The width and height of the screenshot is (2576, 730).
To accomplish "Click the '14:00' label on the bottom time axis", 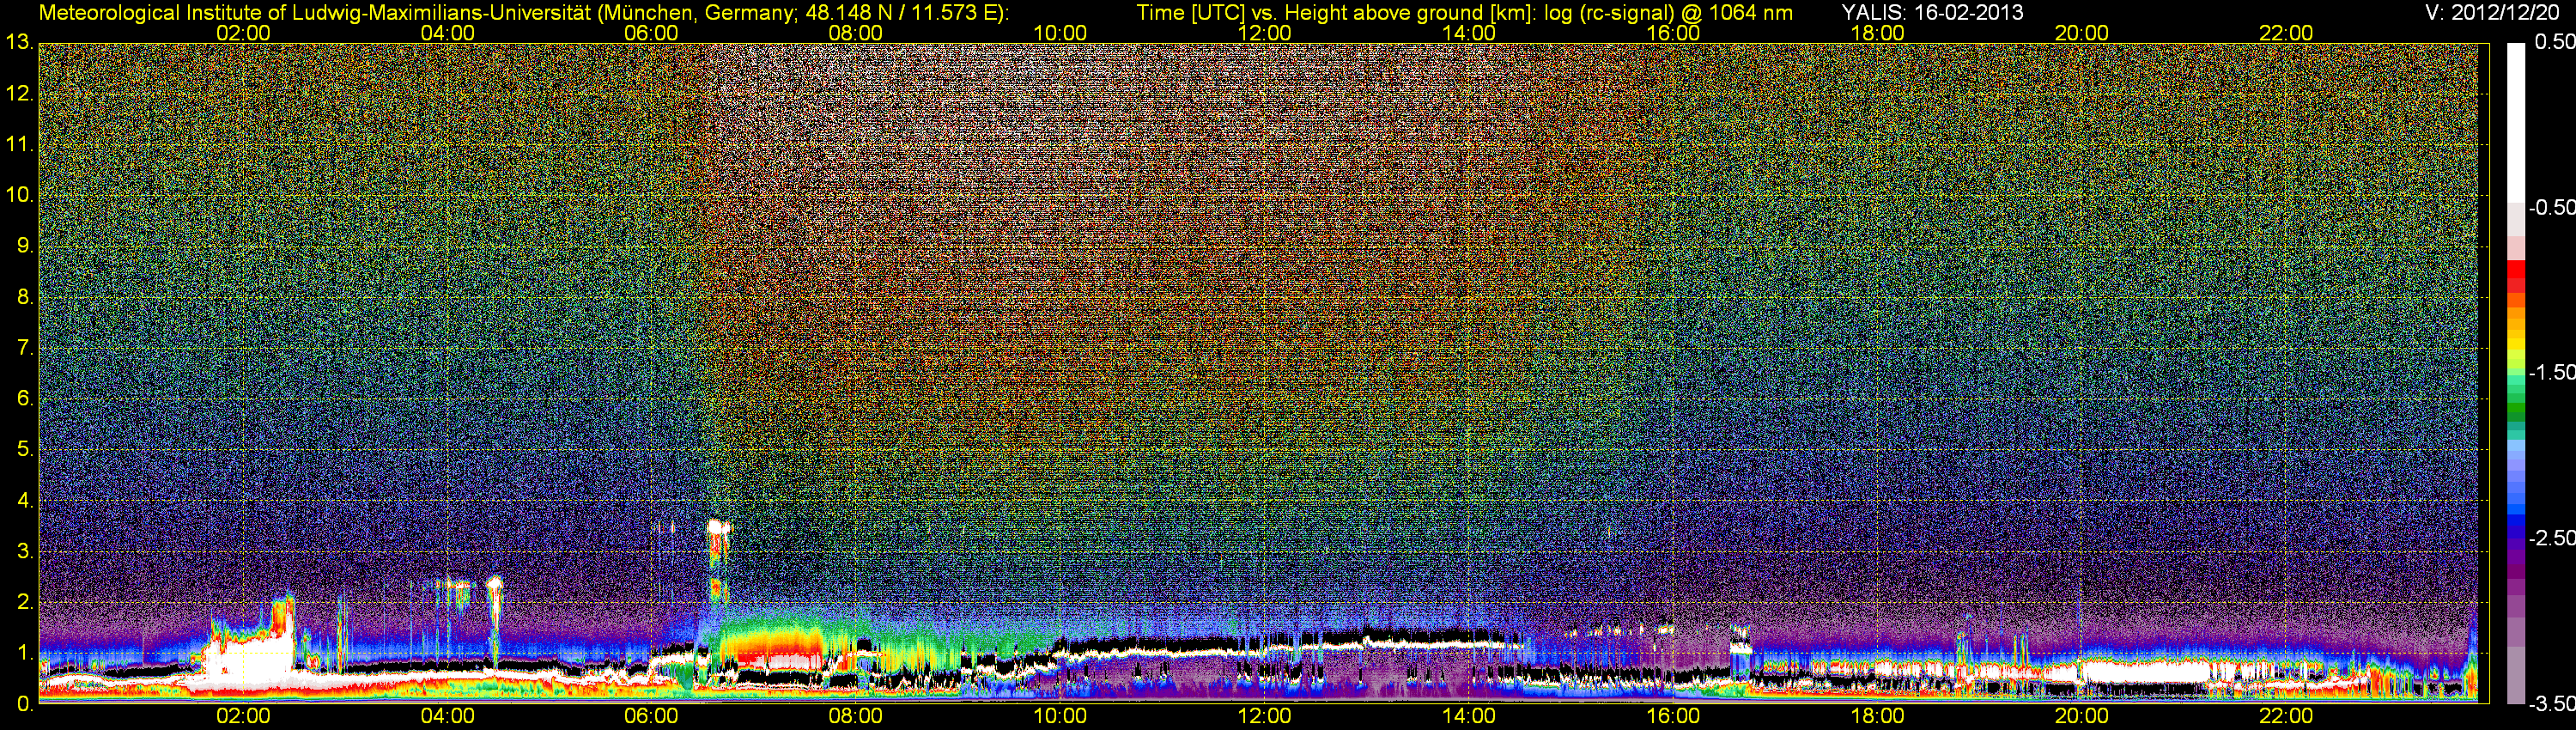I will pos(1469,716).
